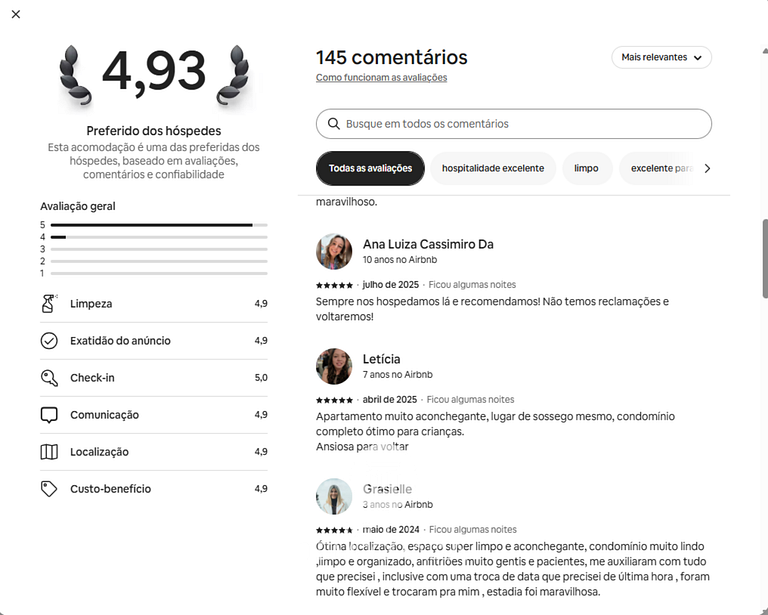
Task: Click the 5-star rating bar
Action: pyautogui.click(x=158, y=225)
